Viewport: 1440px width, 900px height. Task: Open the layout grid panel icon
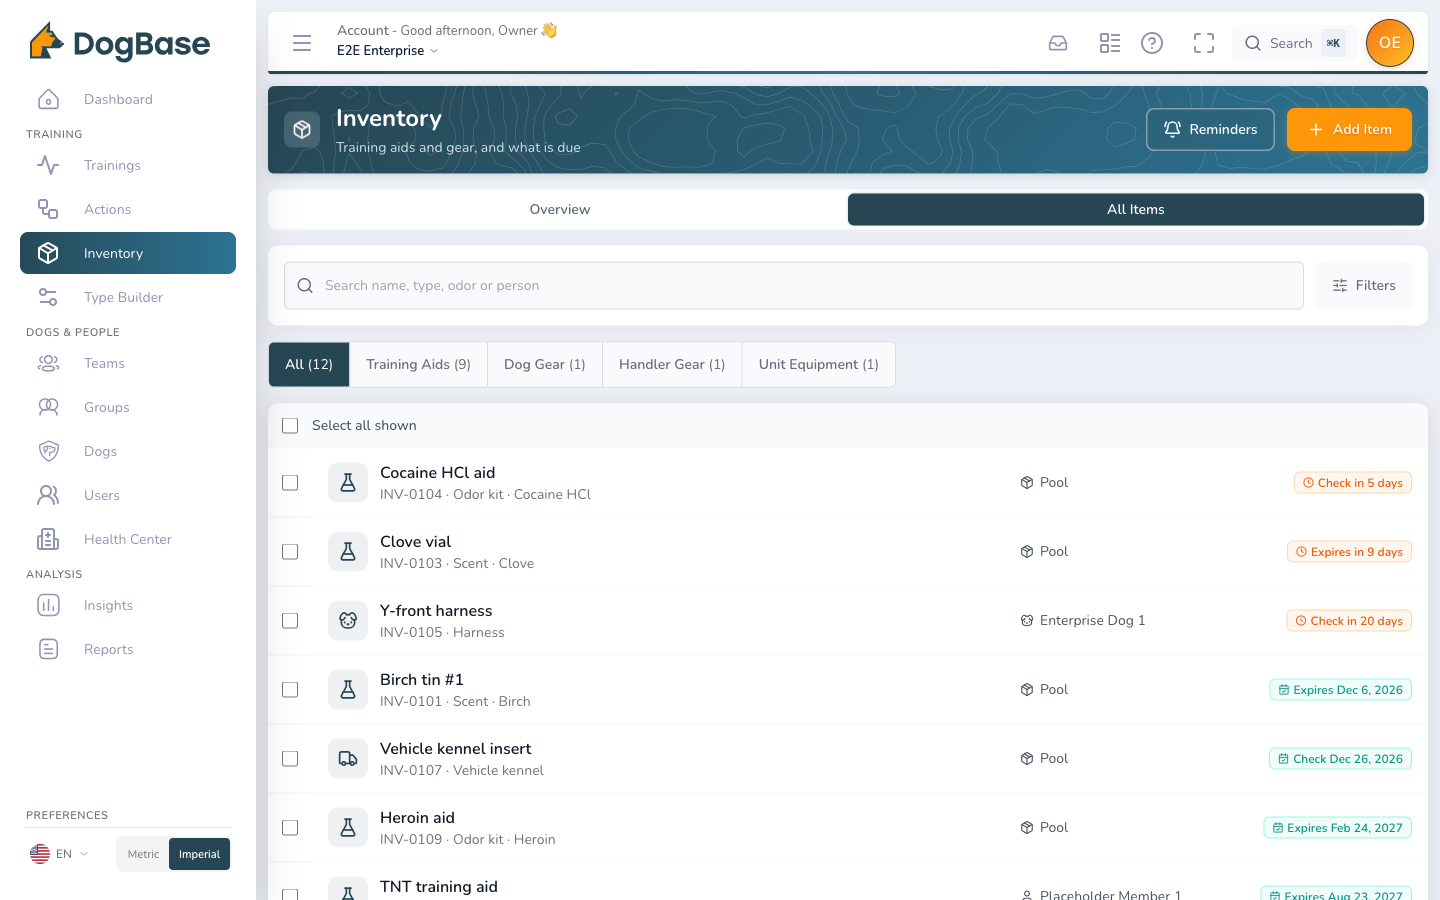click(x=1110, y=43)
